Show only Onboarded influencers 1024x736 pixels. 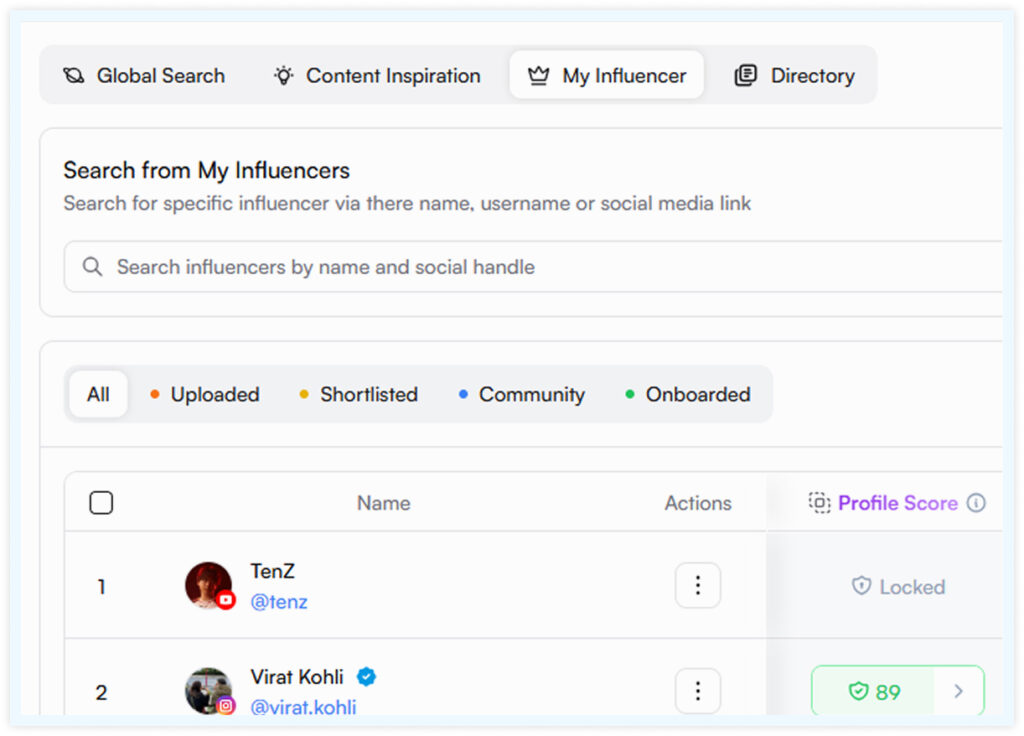click(688, 394)
